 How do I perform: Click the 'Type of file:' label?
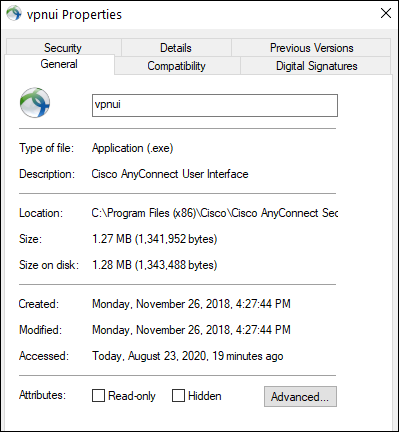point(46,148)
